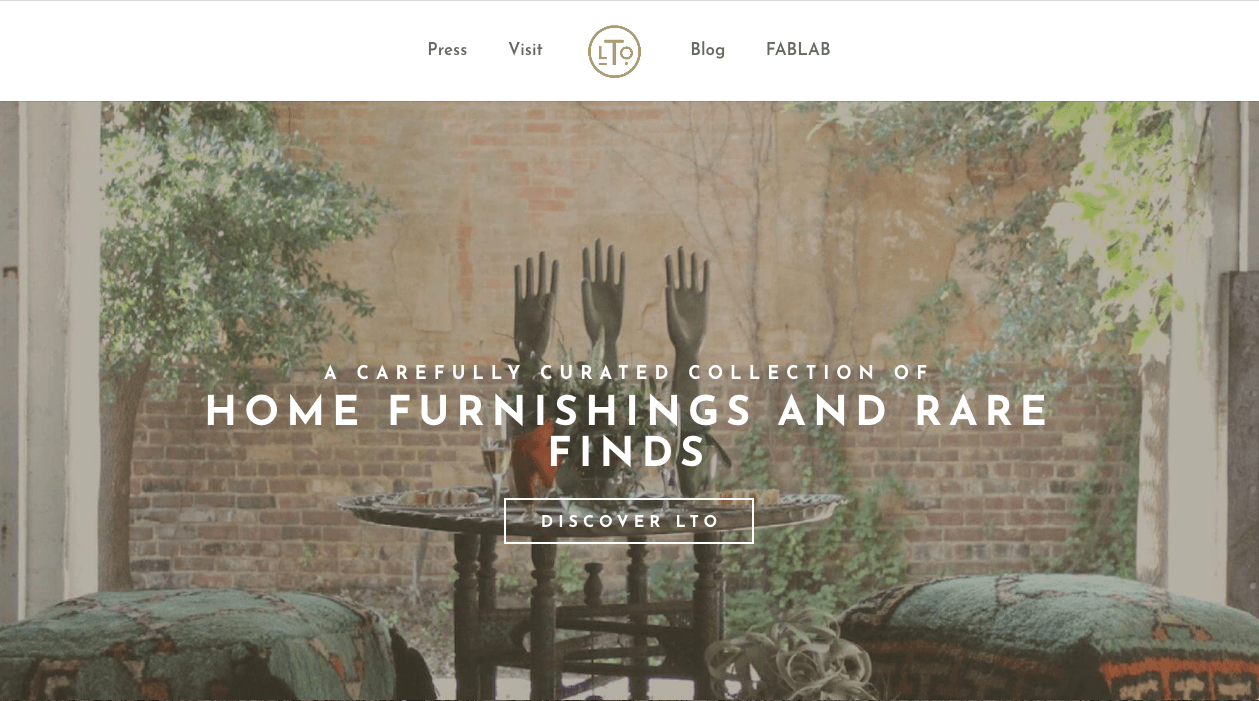Select the Carefully Curated Collection subheading text
The image size is (1259, 701).
(x=629, y=373)
